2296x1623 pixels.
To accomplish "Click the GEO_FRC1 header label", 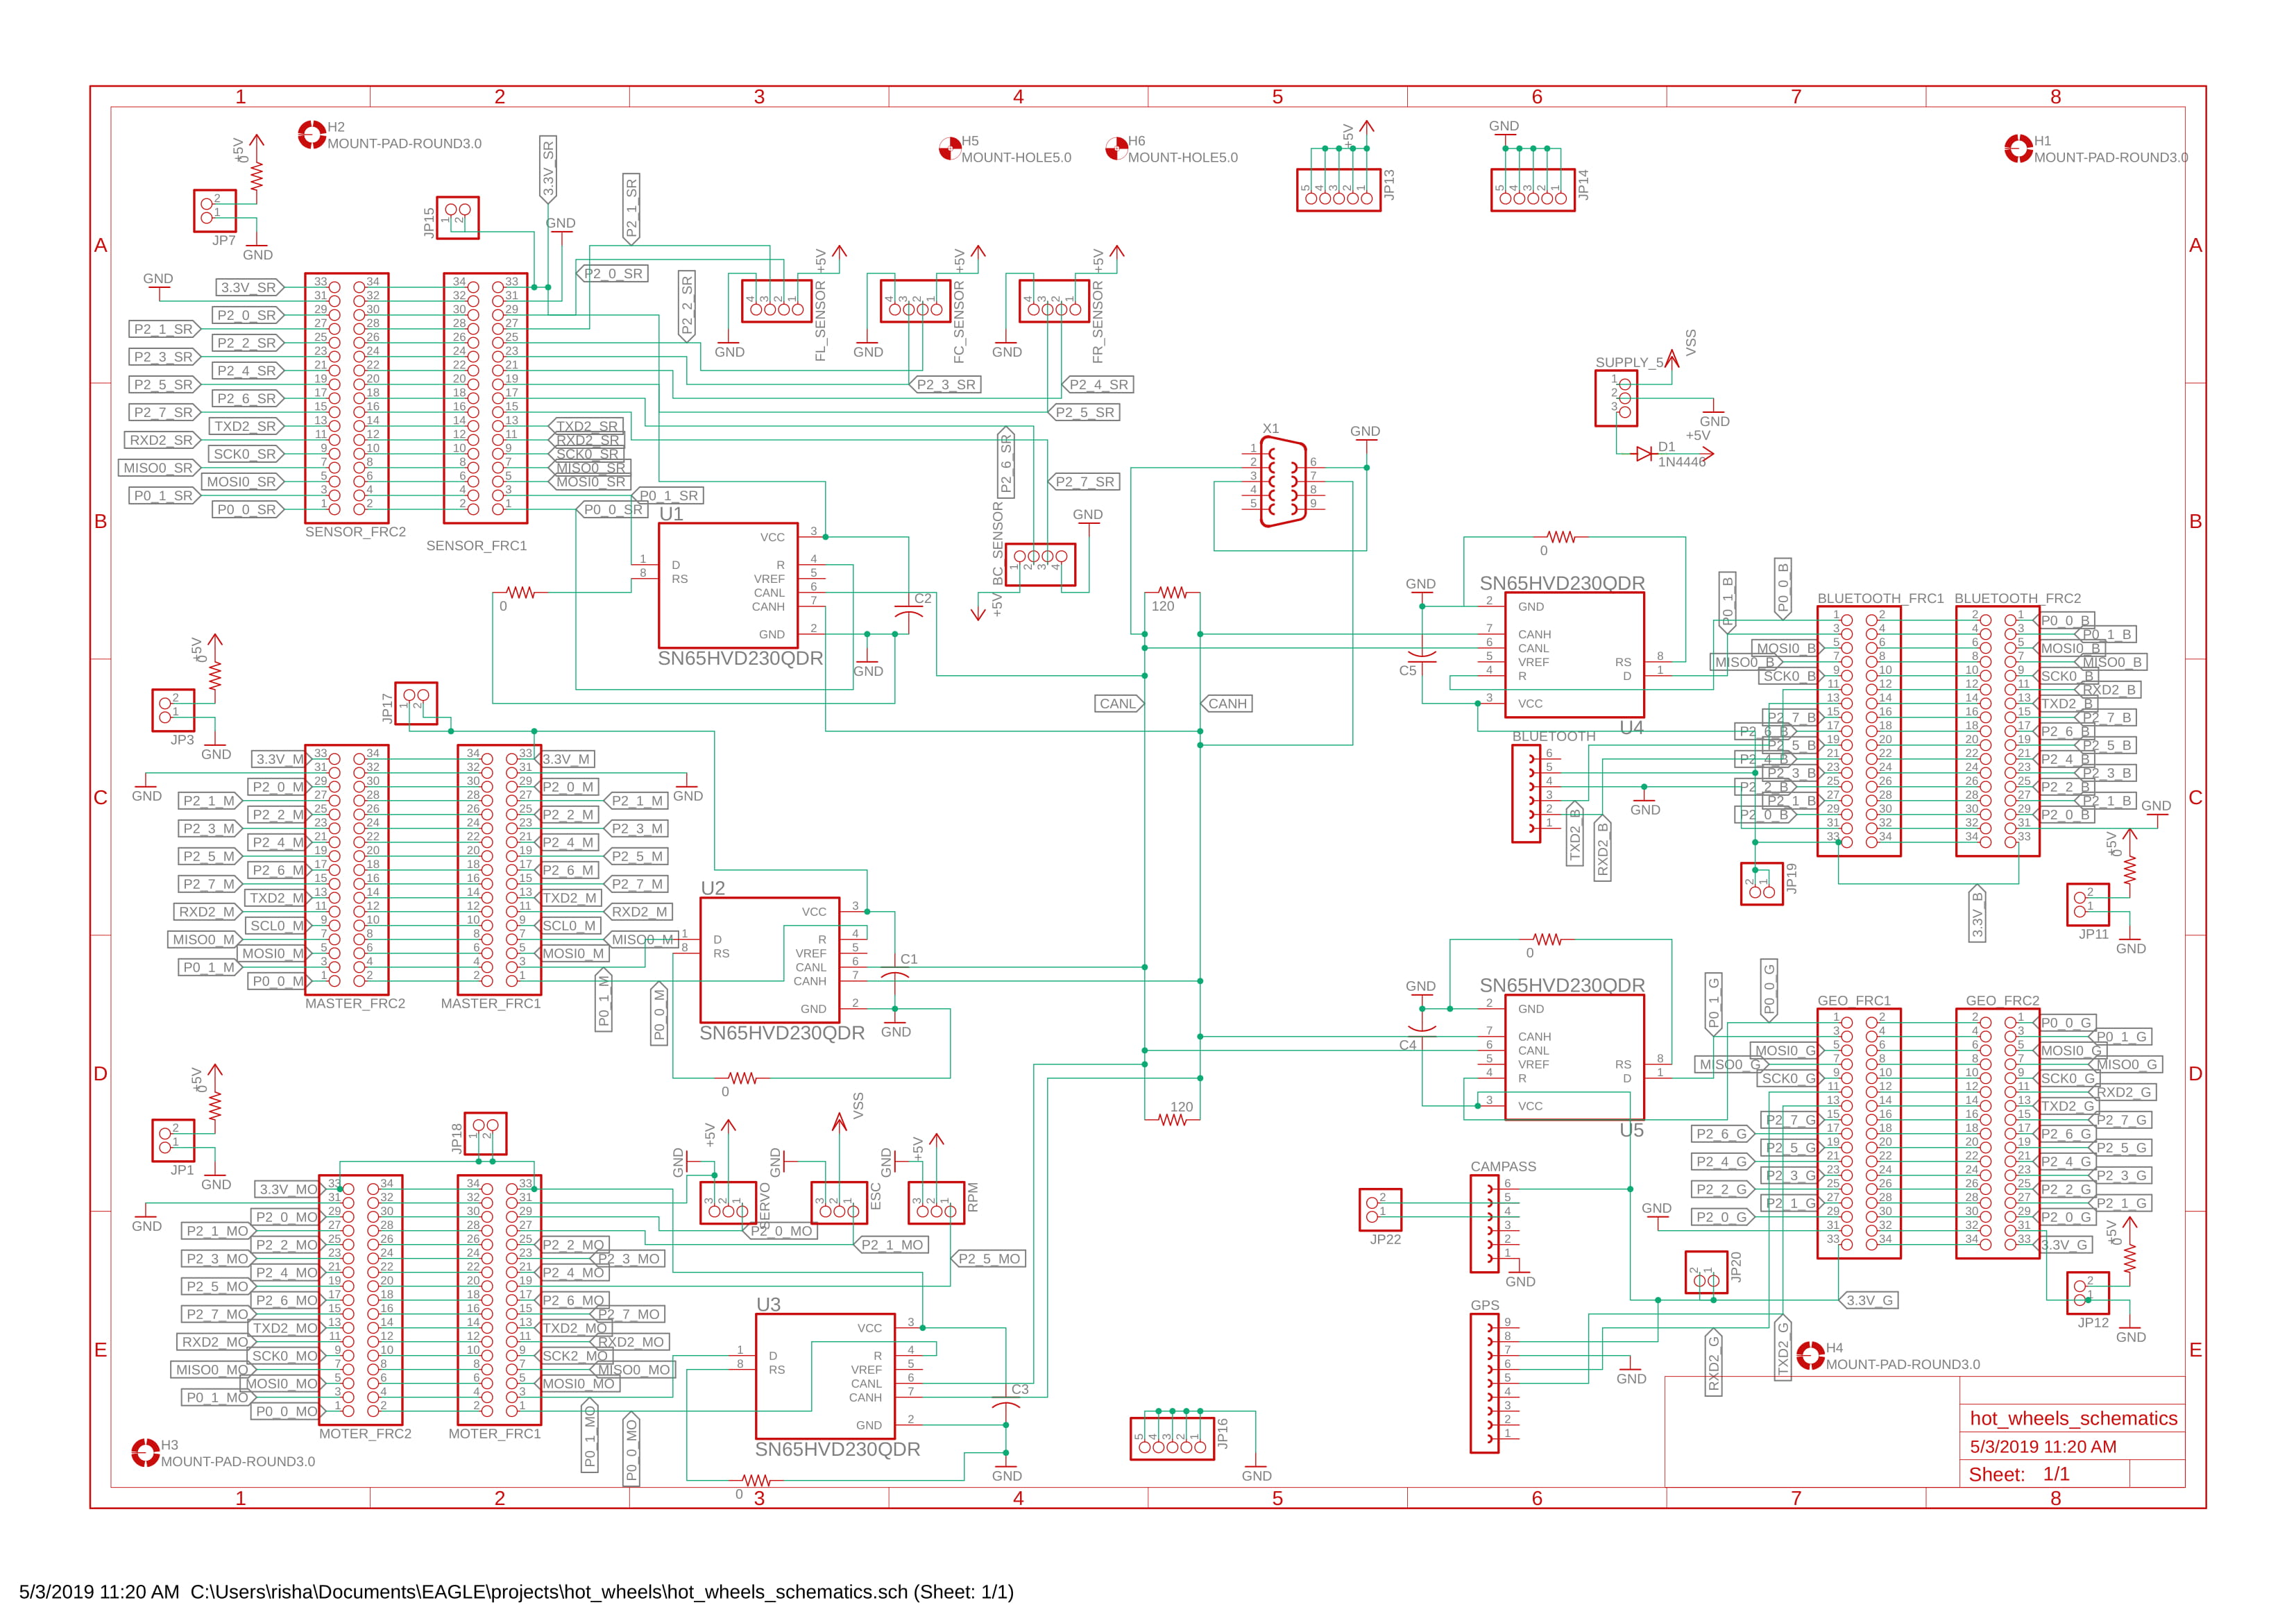I will 1854,1001.
